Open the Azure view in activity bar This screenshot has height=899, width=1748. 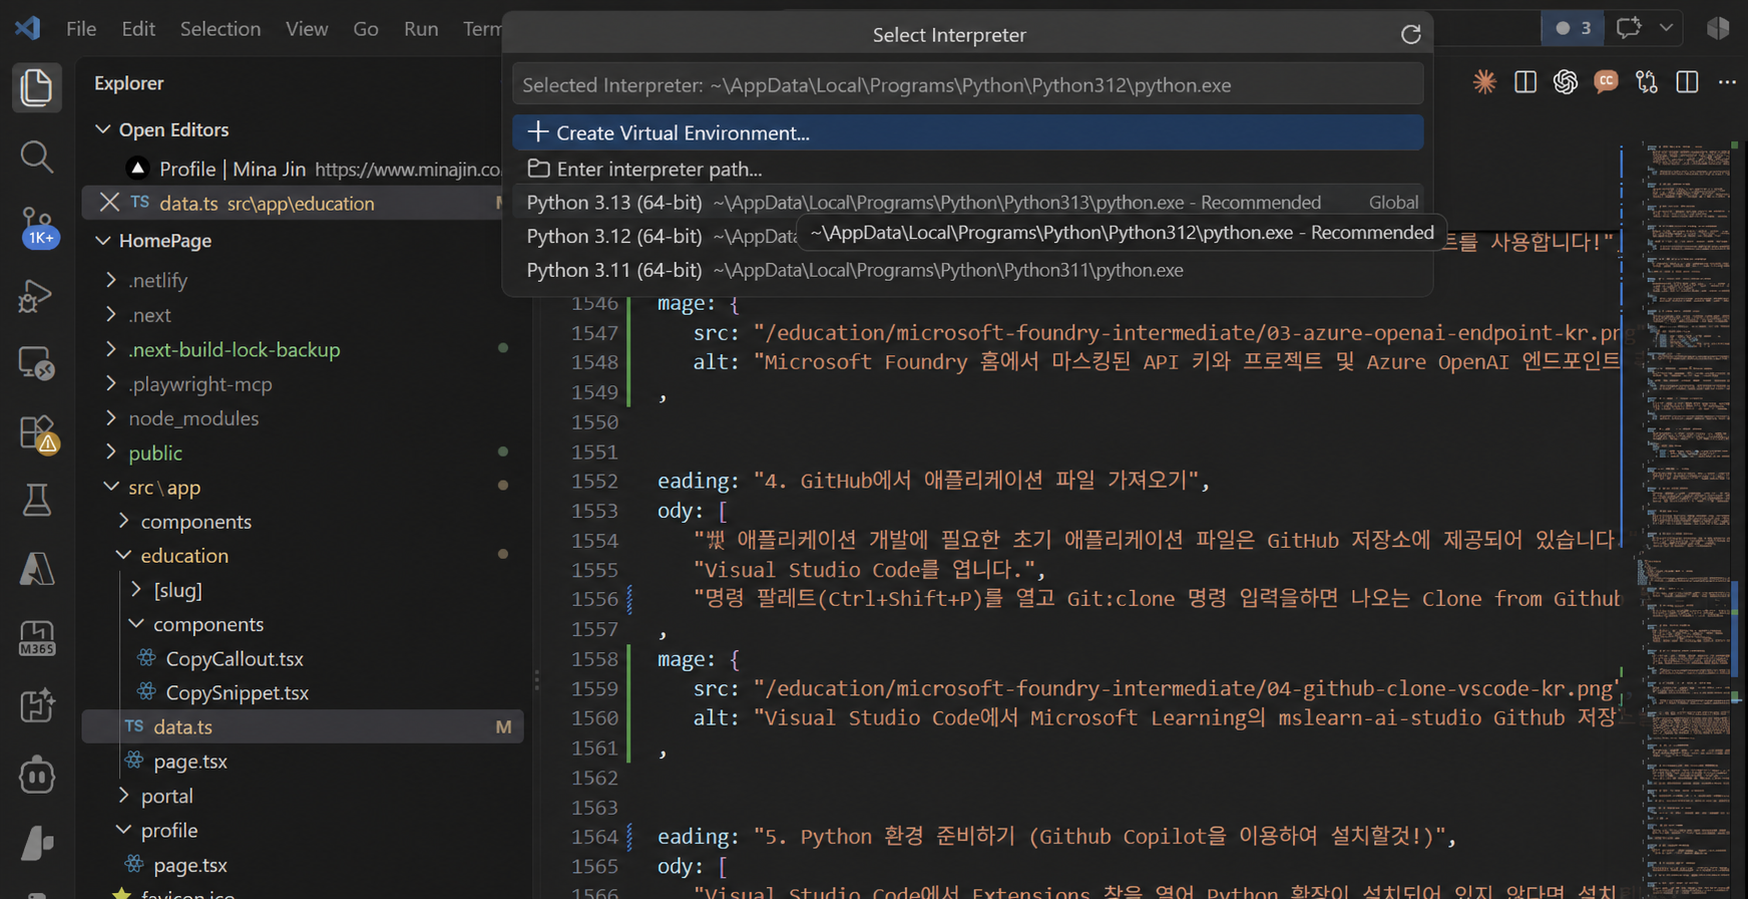(36, 569)
